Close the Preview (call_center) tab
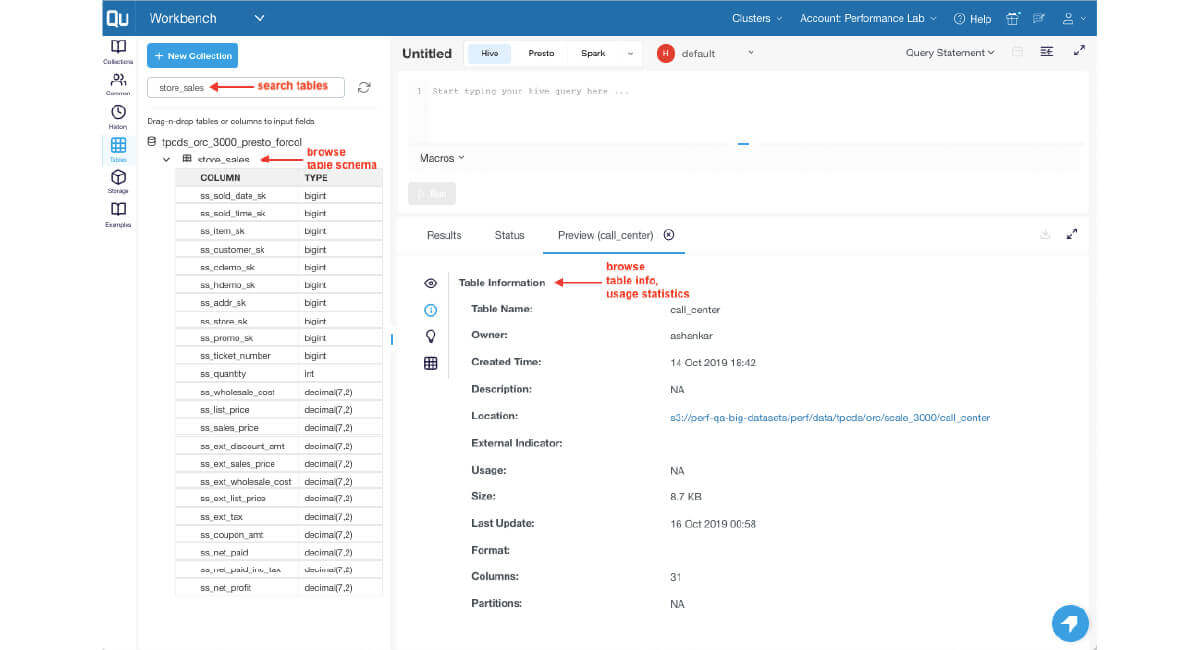 tap(669, 235)
